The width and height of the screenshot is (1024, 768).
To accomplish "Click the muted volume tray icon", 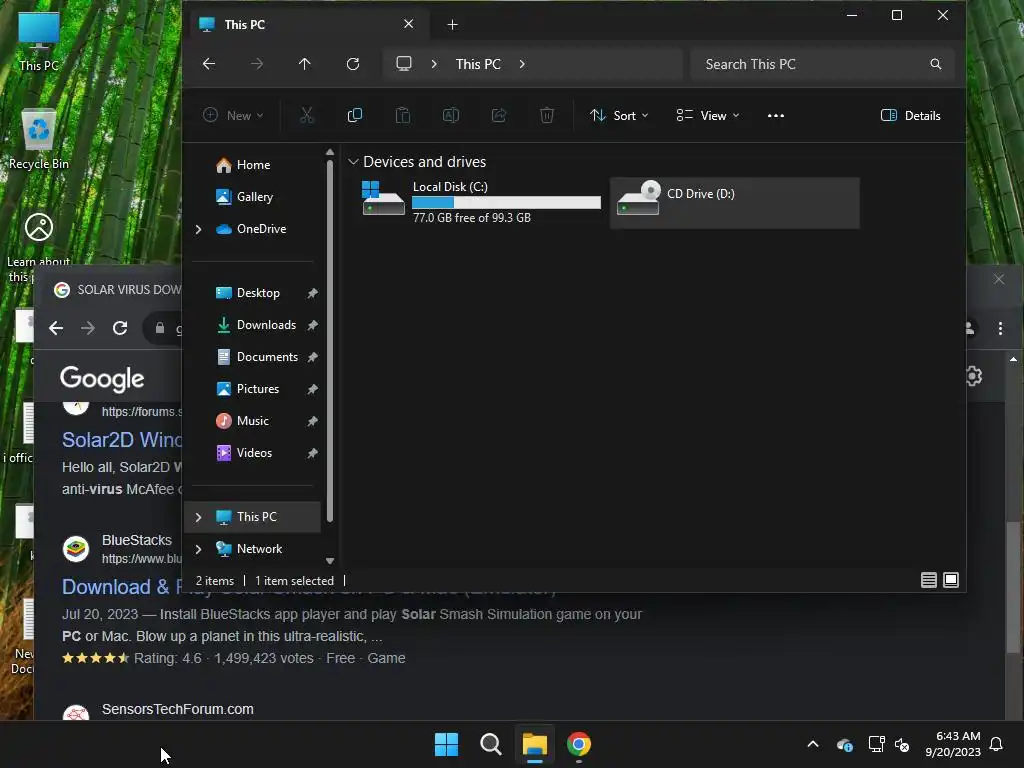I will [902, 744].
